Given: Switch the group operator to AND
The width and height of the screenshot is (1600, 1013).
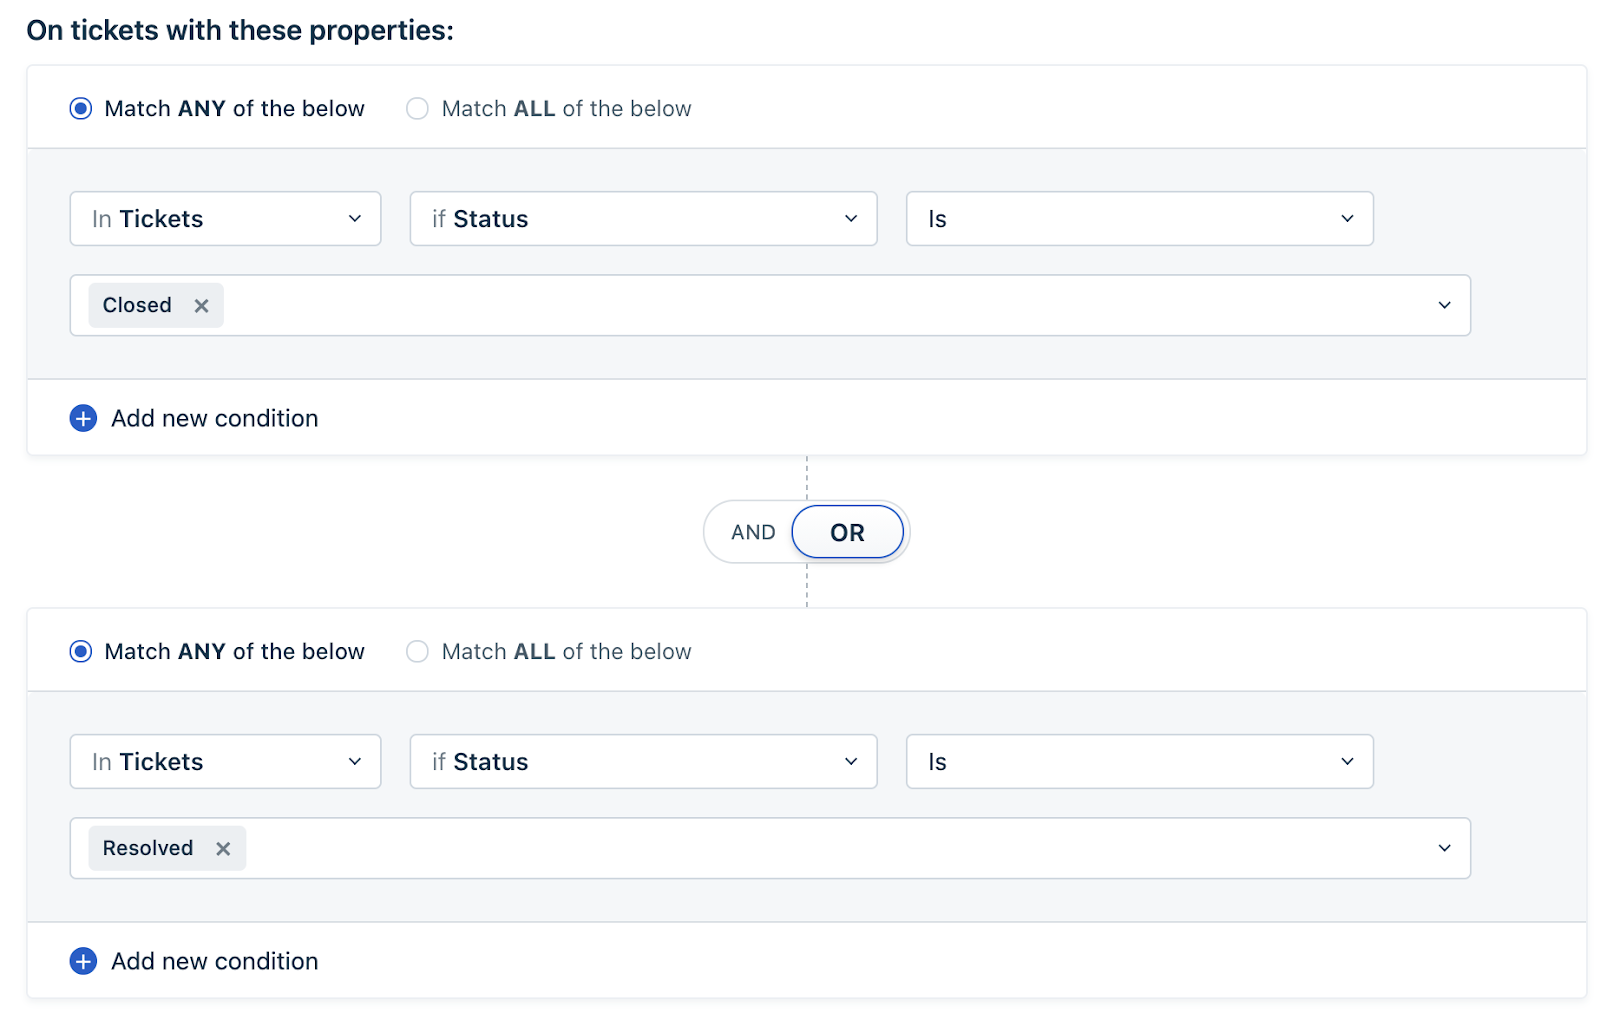Looking at the screenshot, I should pyautogui.click(x=753, y=532).
